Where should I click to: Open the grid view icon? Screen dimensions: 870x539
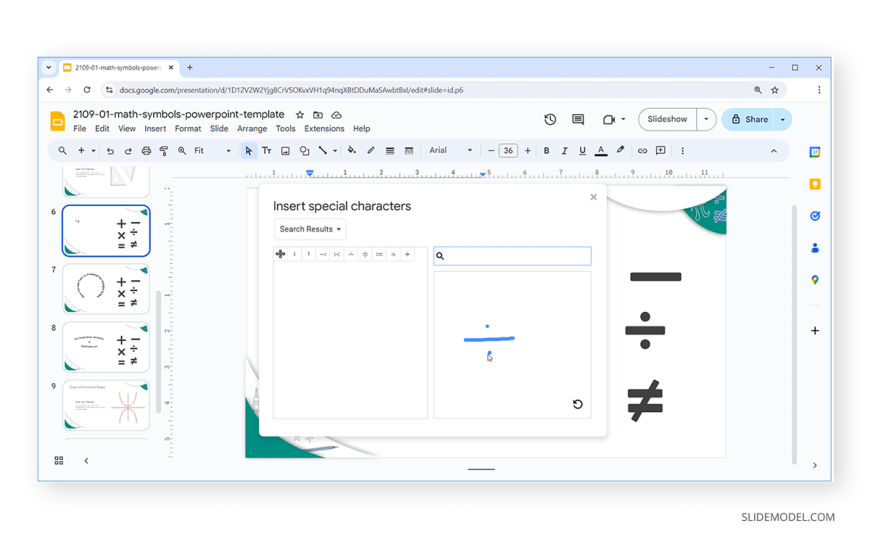pos(59,461)
